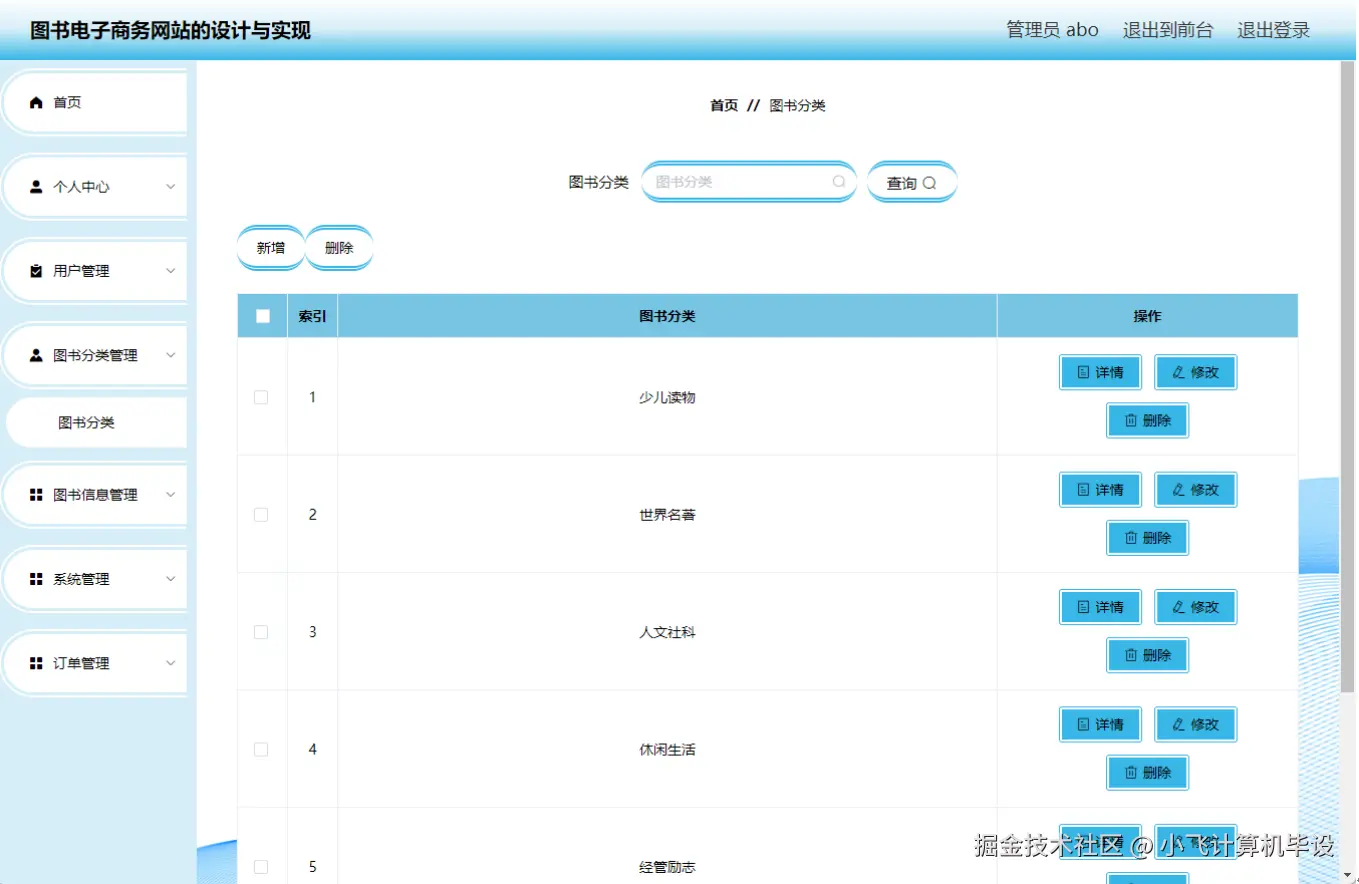
Task: Click the 系统管理 sidebar label
Action: click(x=81, y=579)
